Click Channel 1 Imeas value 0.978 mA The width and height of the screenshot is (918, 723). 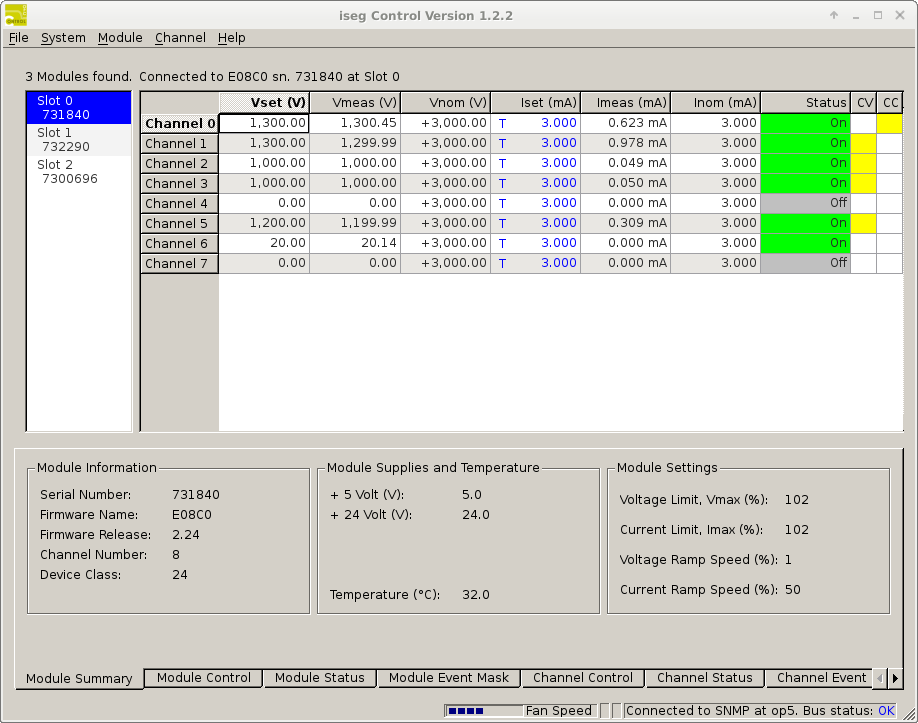pyautogui.click(x=637, y=143)
